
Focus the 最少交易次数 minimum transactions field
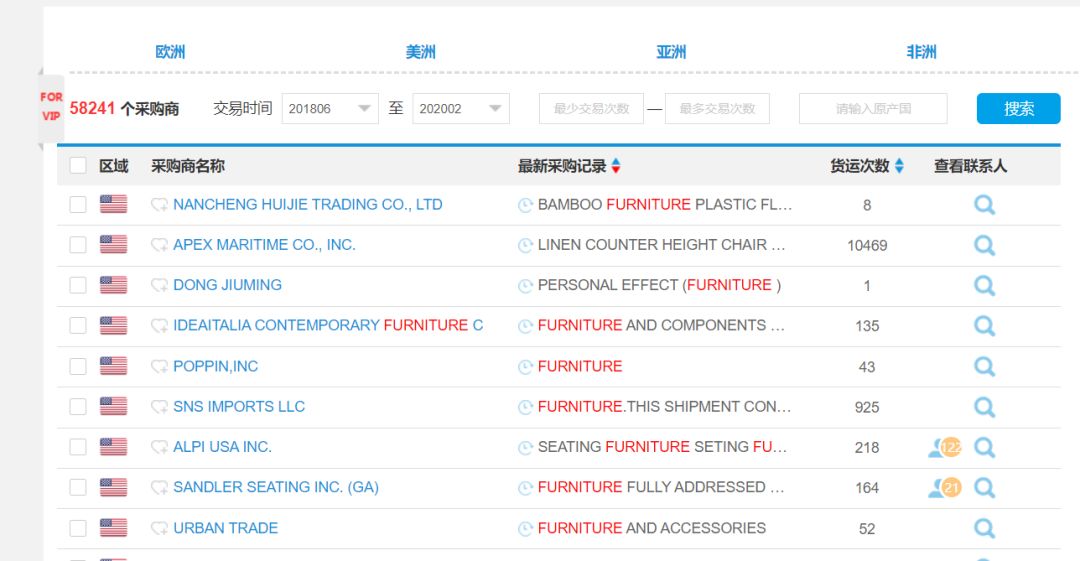point(592,109)
